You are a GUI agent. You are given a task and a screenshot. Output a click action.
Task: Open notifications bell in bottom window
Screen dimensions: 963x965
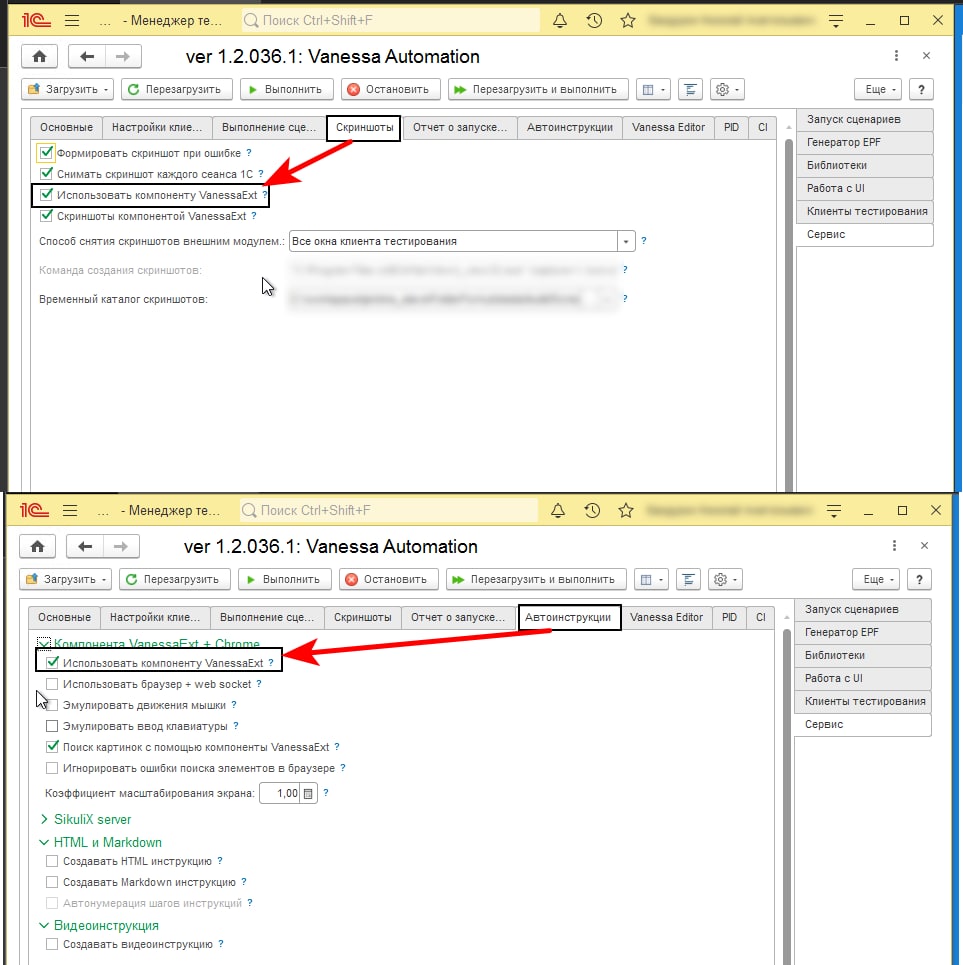[x=557, y=510]
